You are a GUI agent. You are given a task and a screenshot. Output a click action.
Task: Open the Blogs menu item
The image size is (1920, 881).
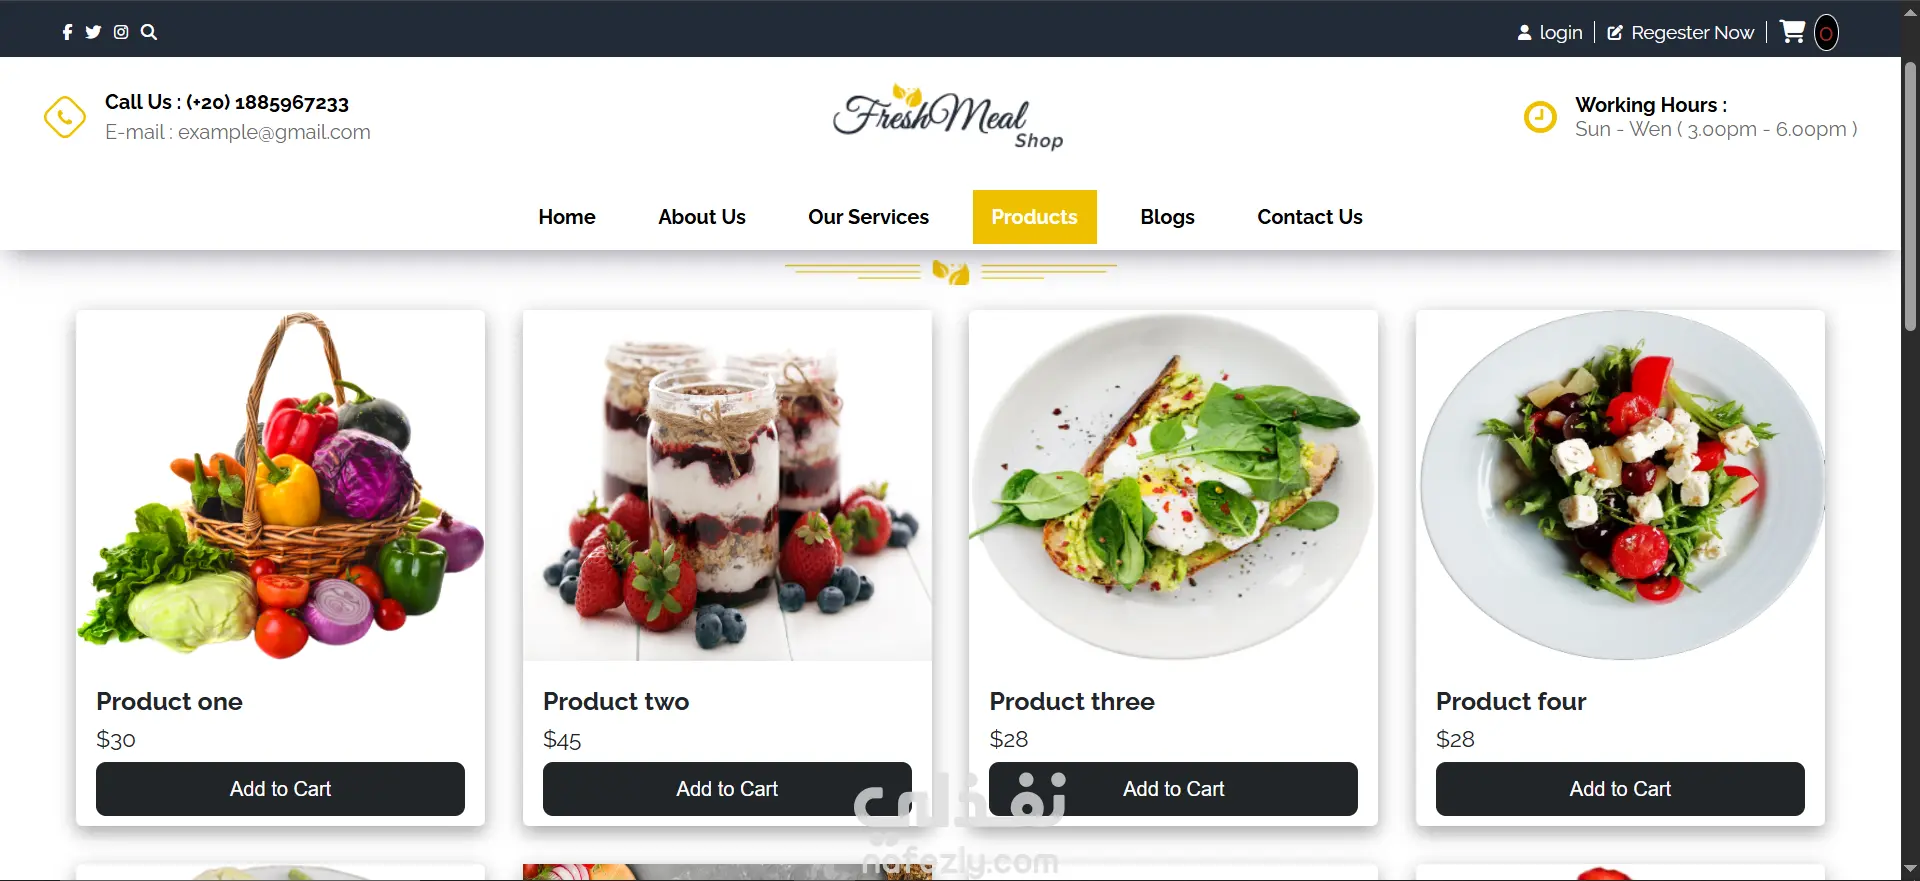[1167, 217]
